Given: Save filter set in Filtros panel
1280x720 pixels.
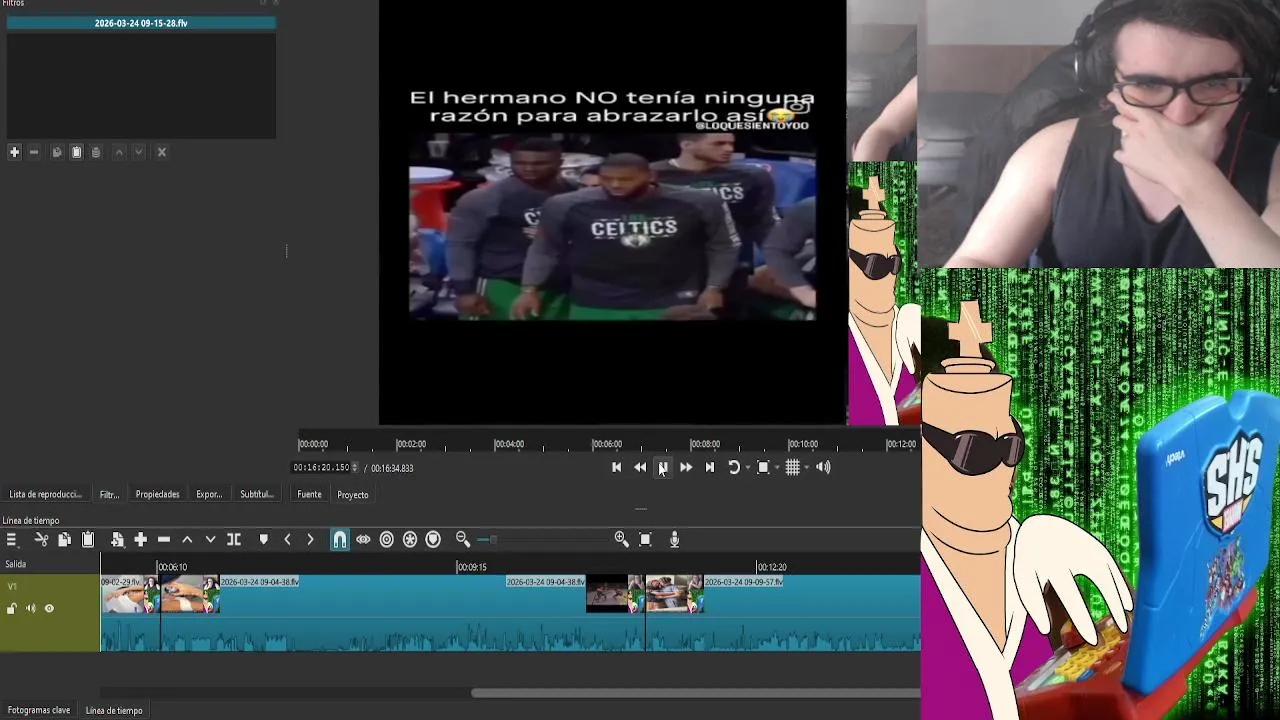Looking at the screenshot, I should click(x=96, y=152).
